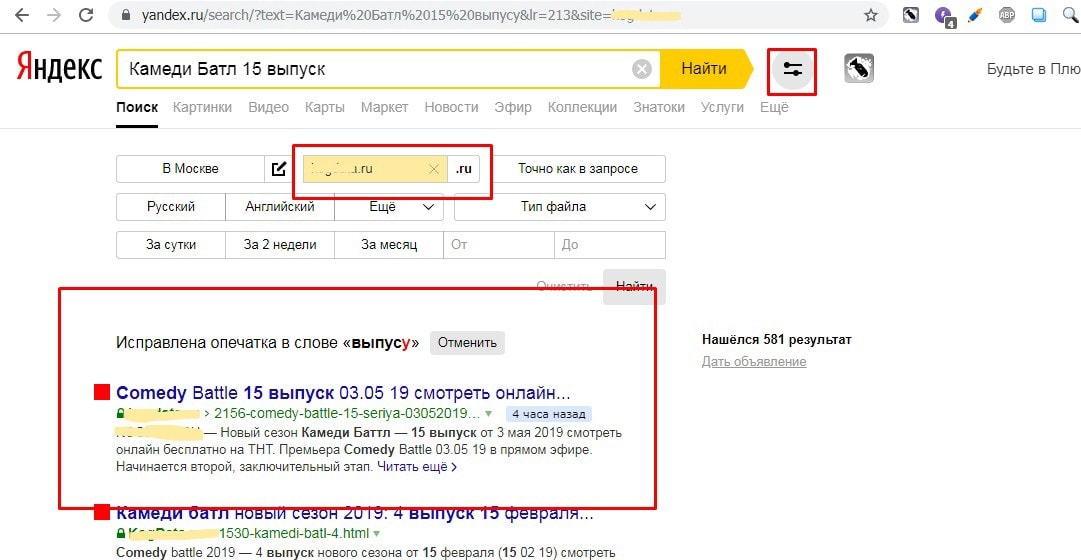Clear the search query with the X icon
Viewport: 1081px width, 560px height.
[642, 69]
